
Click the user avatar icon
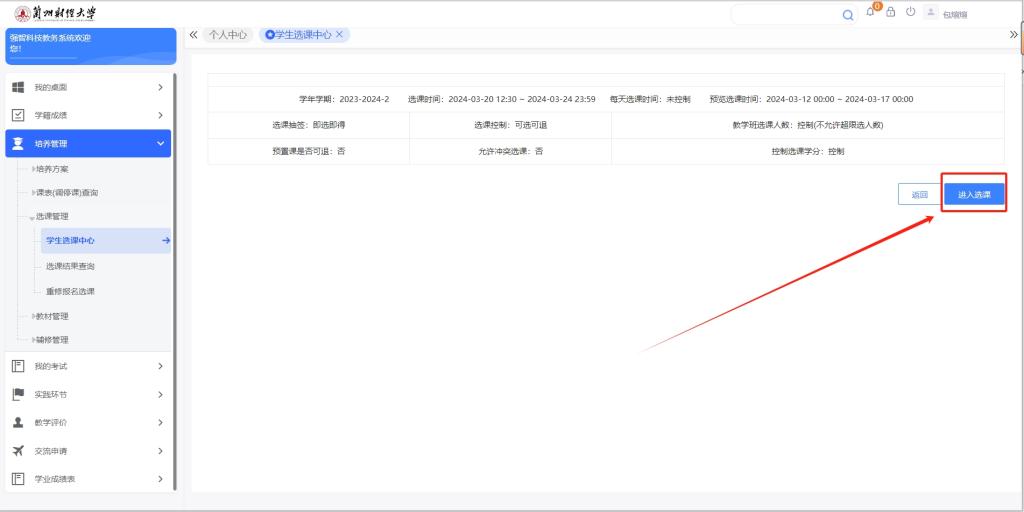(931, 13)
